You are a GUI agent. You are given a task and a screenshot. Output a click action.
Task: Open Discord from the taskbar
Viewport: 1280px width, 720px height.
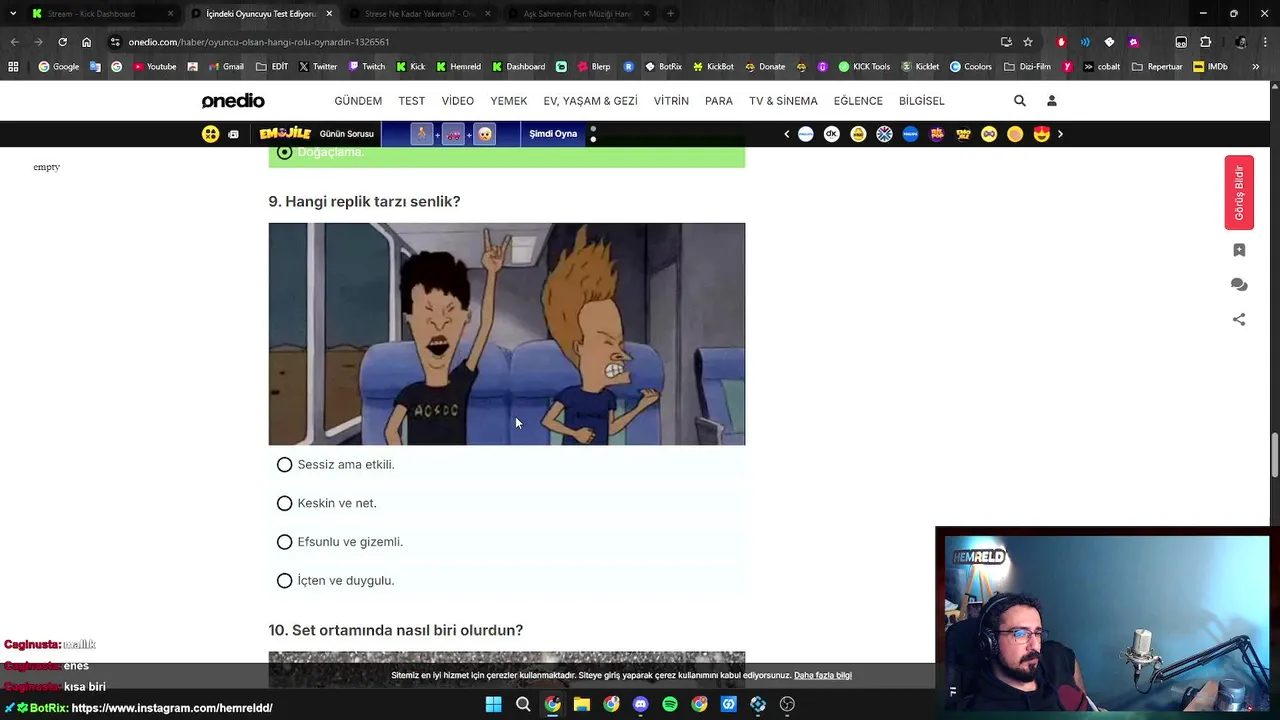click(x=641, y=704)
